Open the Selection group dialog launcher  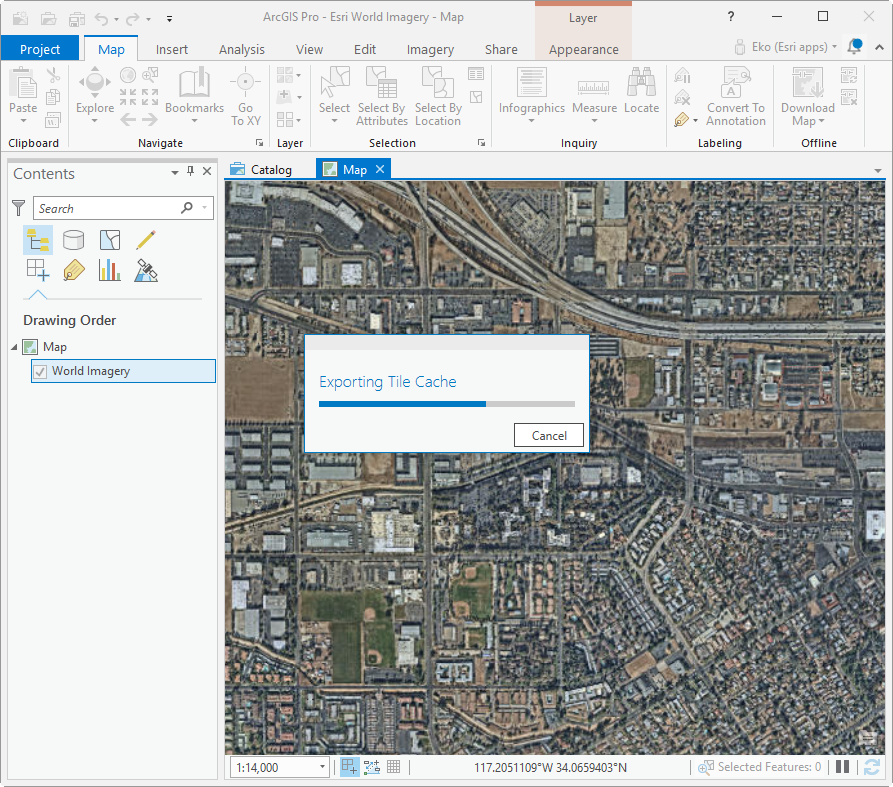[481, 143]
